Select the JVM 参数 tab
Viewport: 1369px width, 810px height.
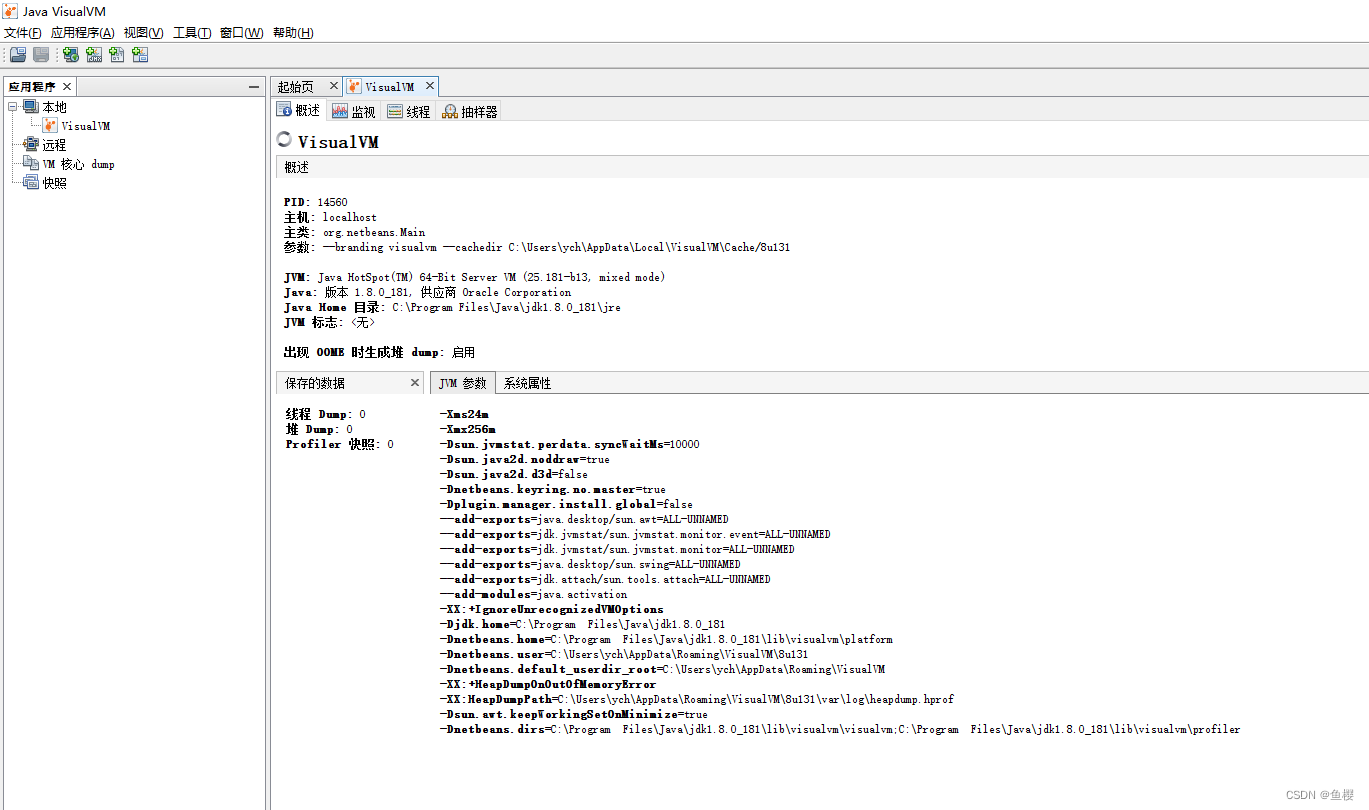point(463,383)
